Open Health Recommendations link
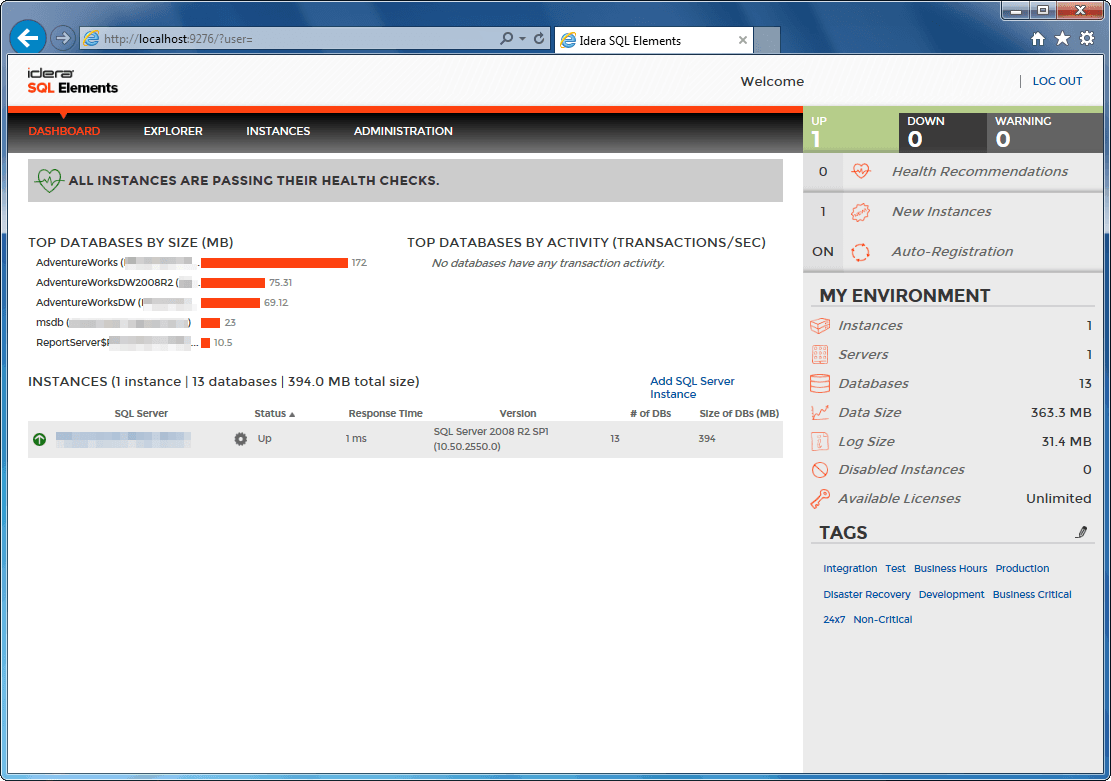Image resolution: width=1111 pixels, height=781 pixels. coord(979,172)
